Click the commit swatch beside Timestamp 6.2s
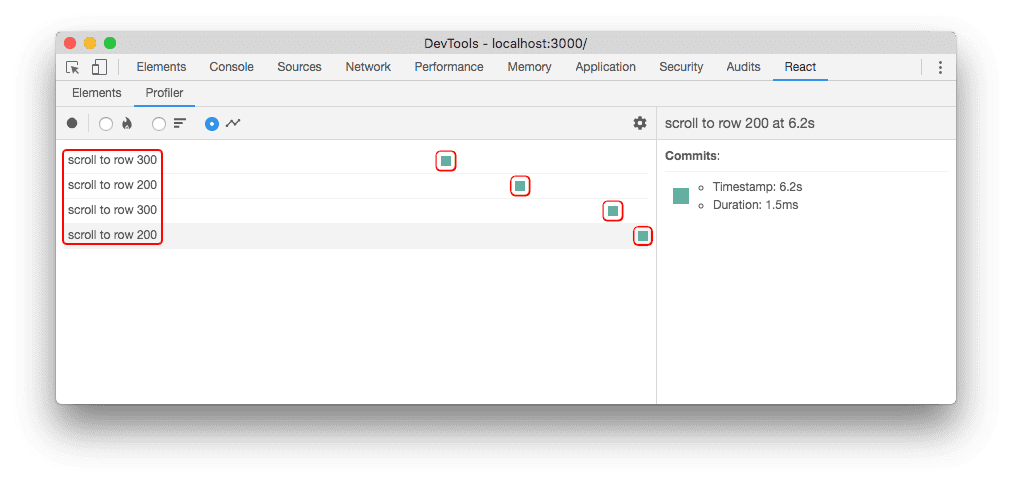Image resolution: width=1012 pixels, height=484 pixels. pyautogui.click(x=681, y=196)
